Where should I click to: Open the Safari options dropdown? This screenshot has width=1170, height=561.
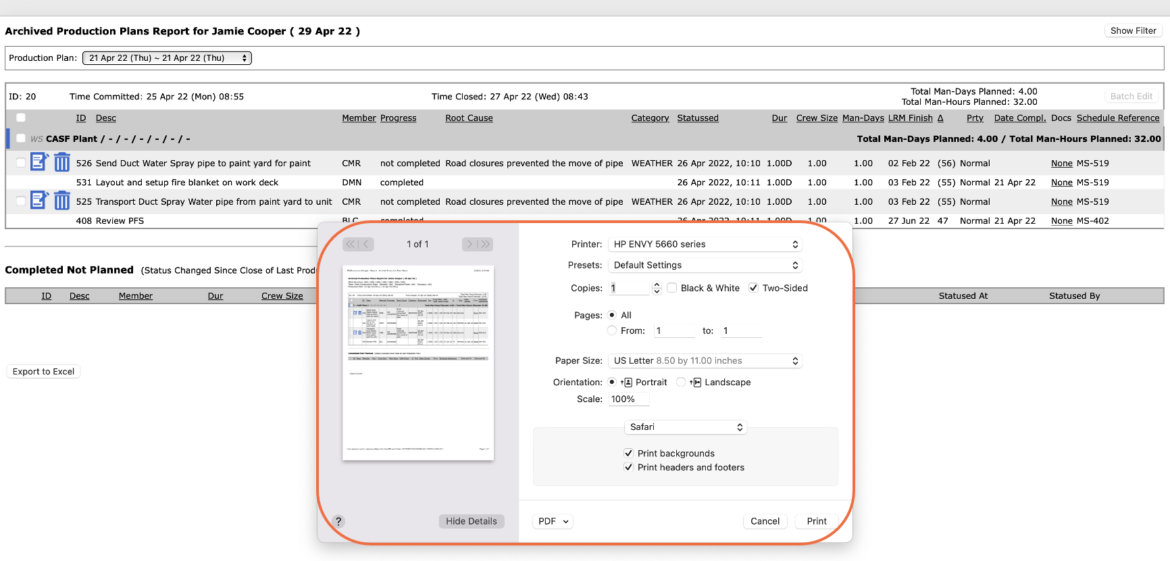click(x=686, y=427)
